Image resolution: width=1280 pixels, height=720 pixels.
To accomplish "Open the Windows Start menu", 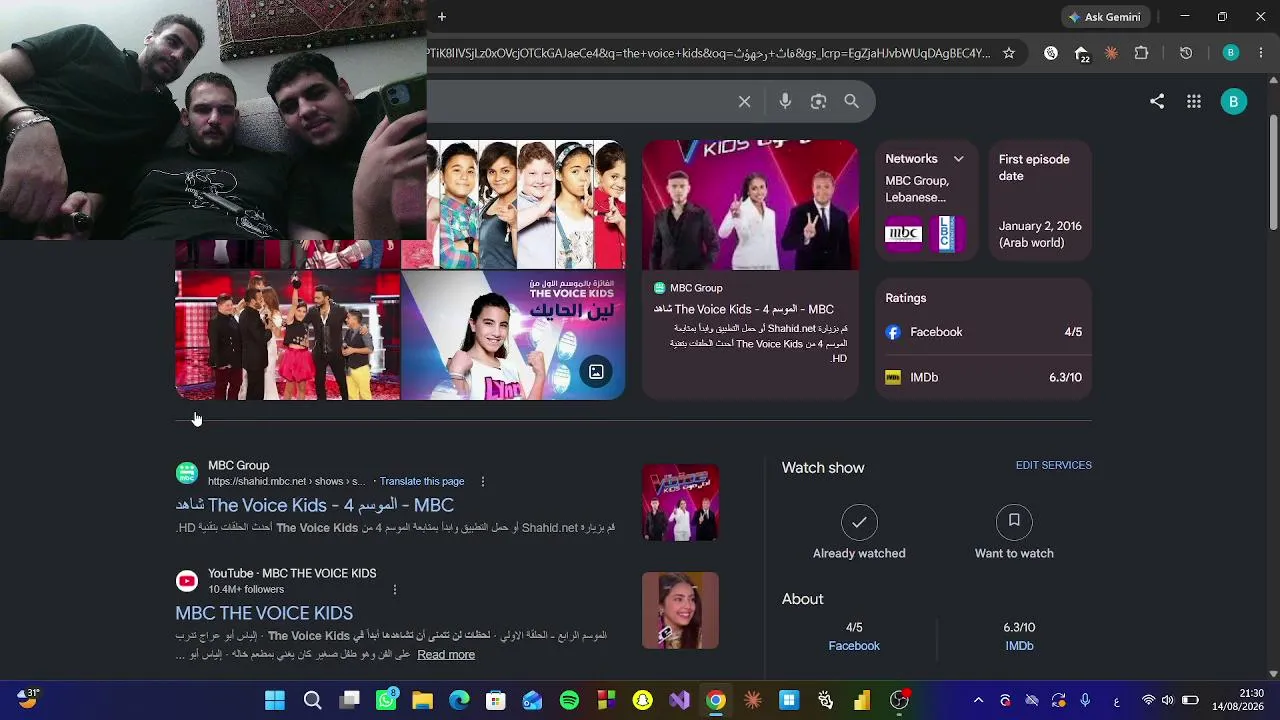I will pyautogui.click(x=275, y=700).
